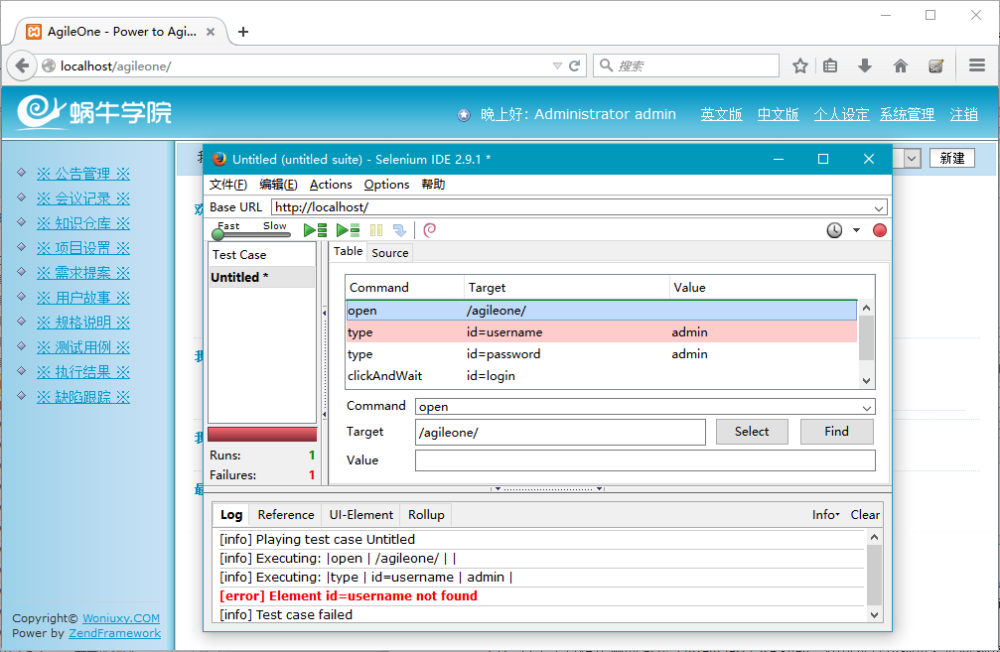
Task: Open the Command combo box dropdown
Action: point(867,407)
